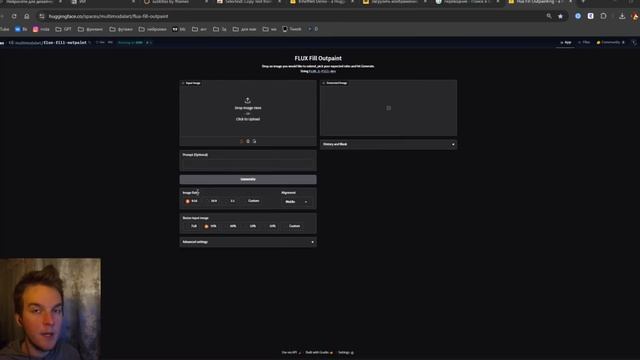Select the 75% resize input option
The height and width of the screenshot is (360, 640).
point(211,226)
